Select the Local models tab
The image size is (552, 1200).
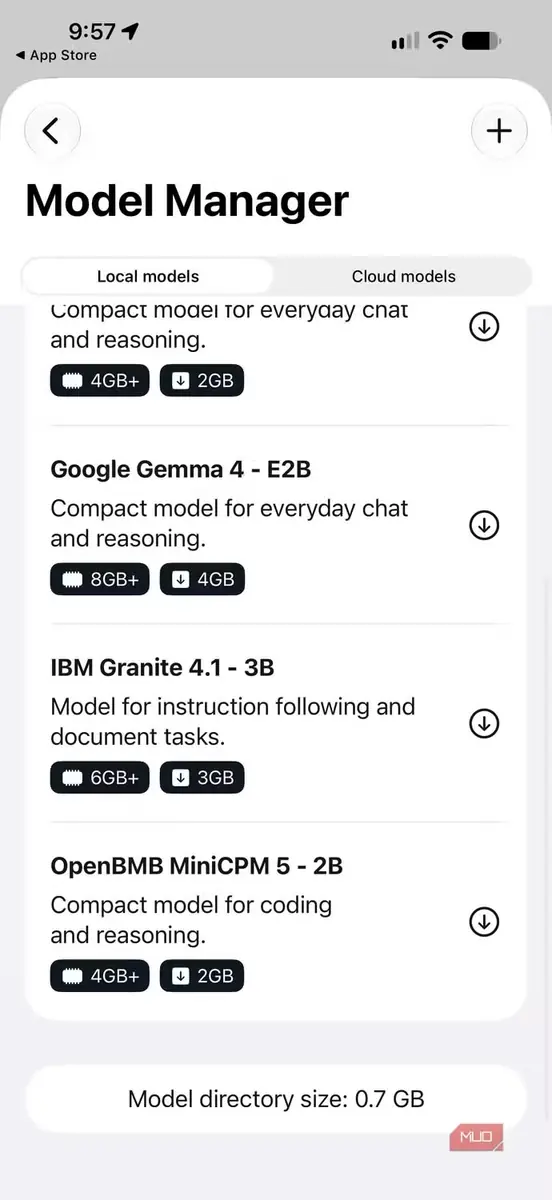coord(148,276)
